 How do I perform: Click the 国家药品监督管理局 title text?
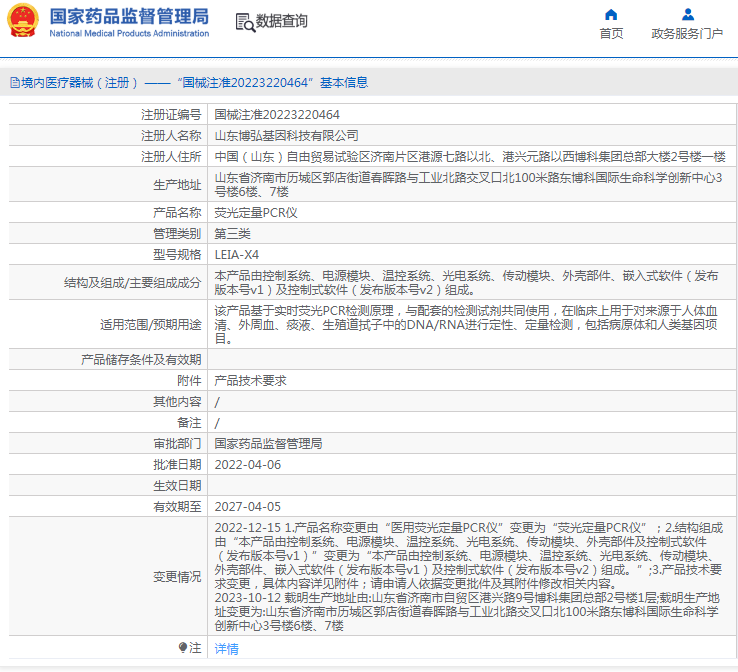tap(129, 15)
